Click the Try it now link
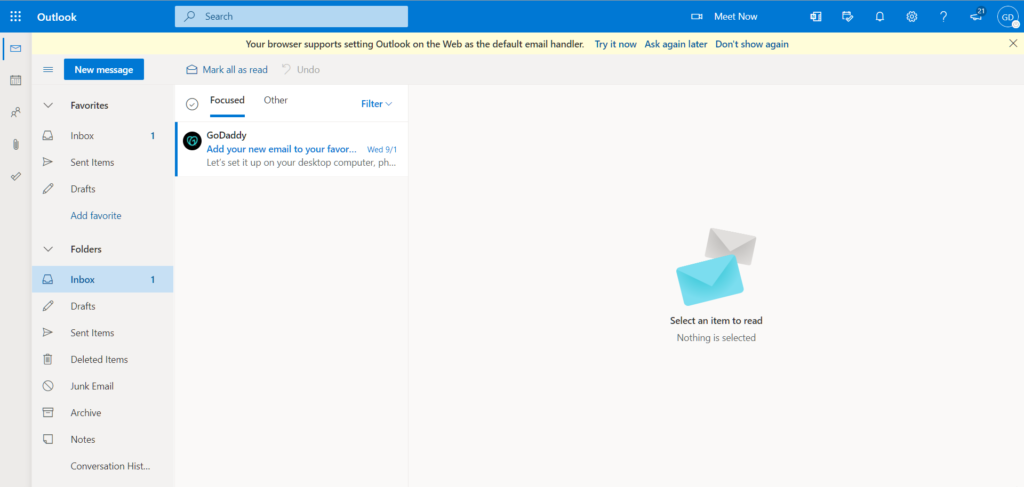Viewport: 1024px width, 487px height. tap(615, 44)
